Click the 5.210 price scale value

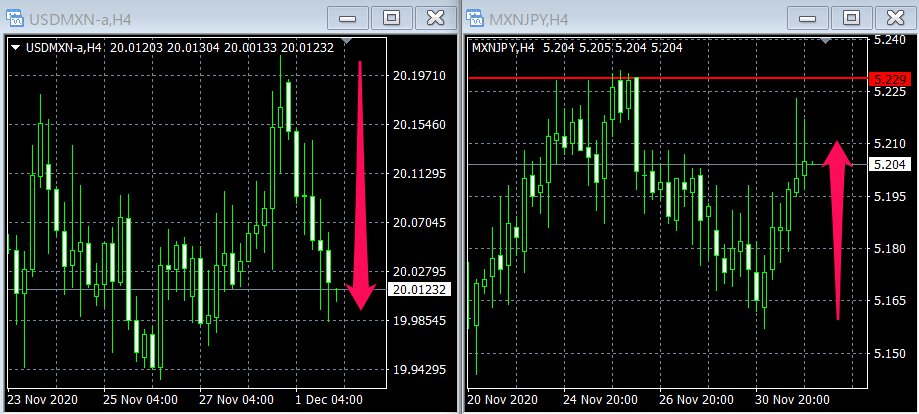click(890, 144)
